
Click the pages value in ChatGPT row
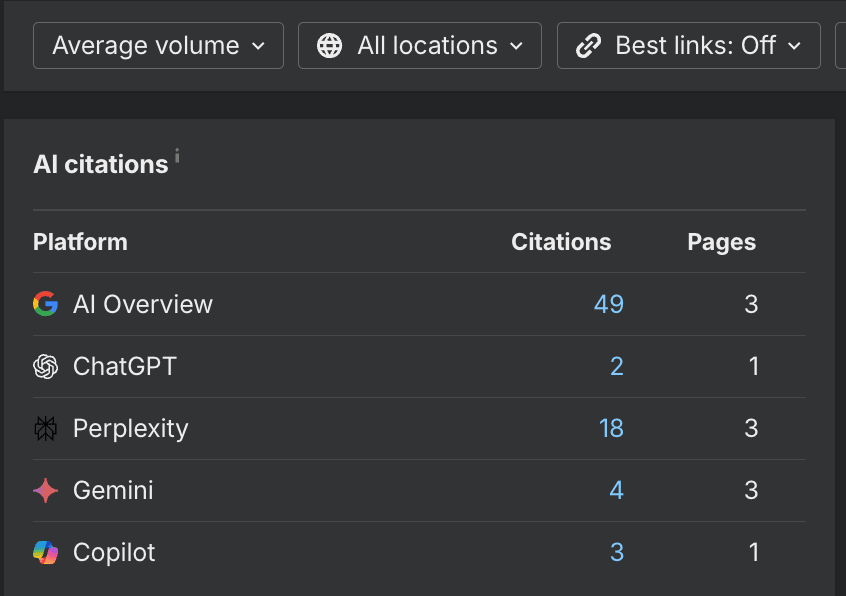[x=754, y=367]
